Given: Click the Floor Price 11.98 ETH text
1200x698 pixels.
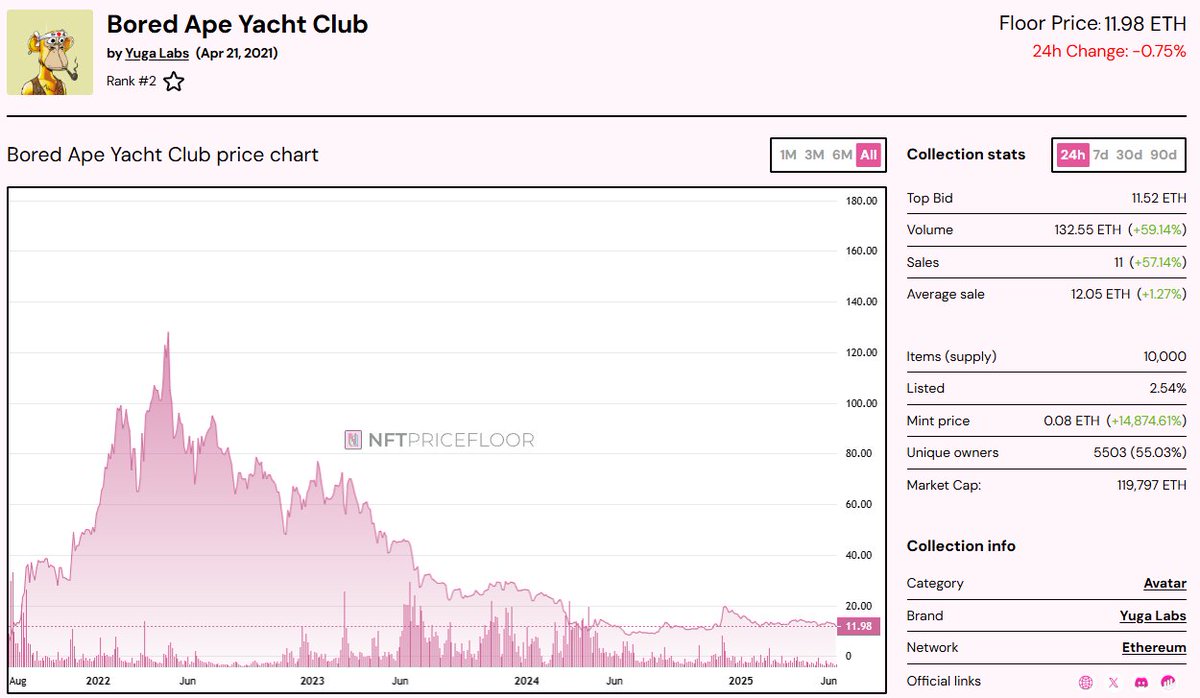Looking at the screenshot, I should tap(1093, 23).
